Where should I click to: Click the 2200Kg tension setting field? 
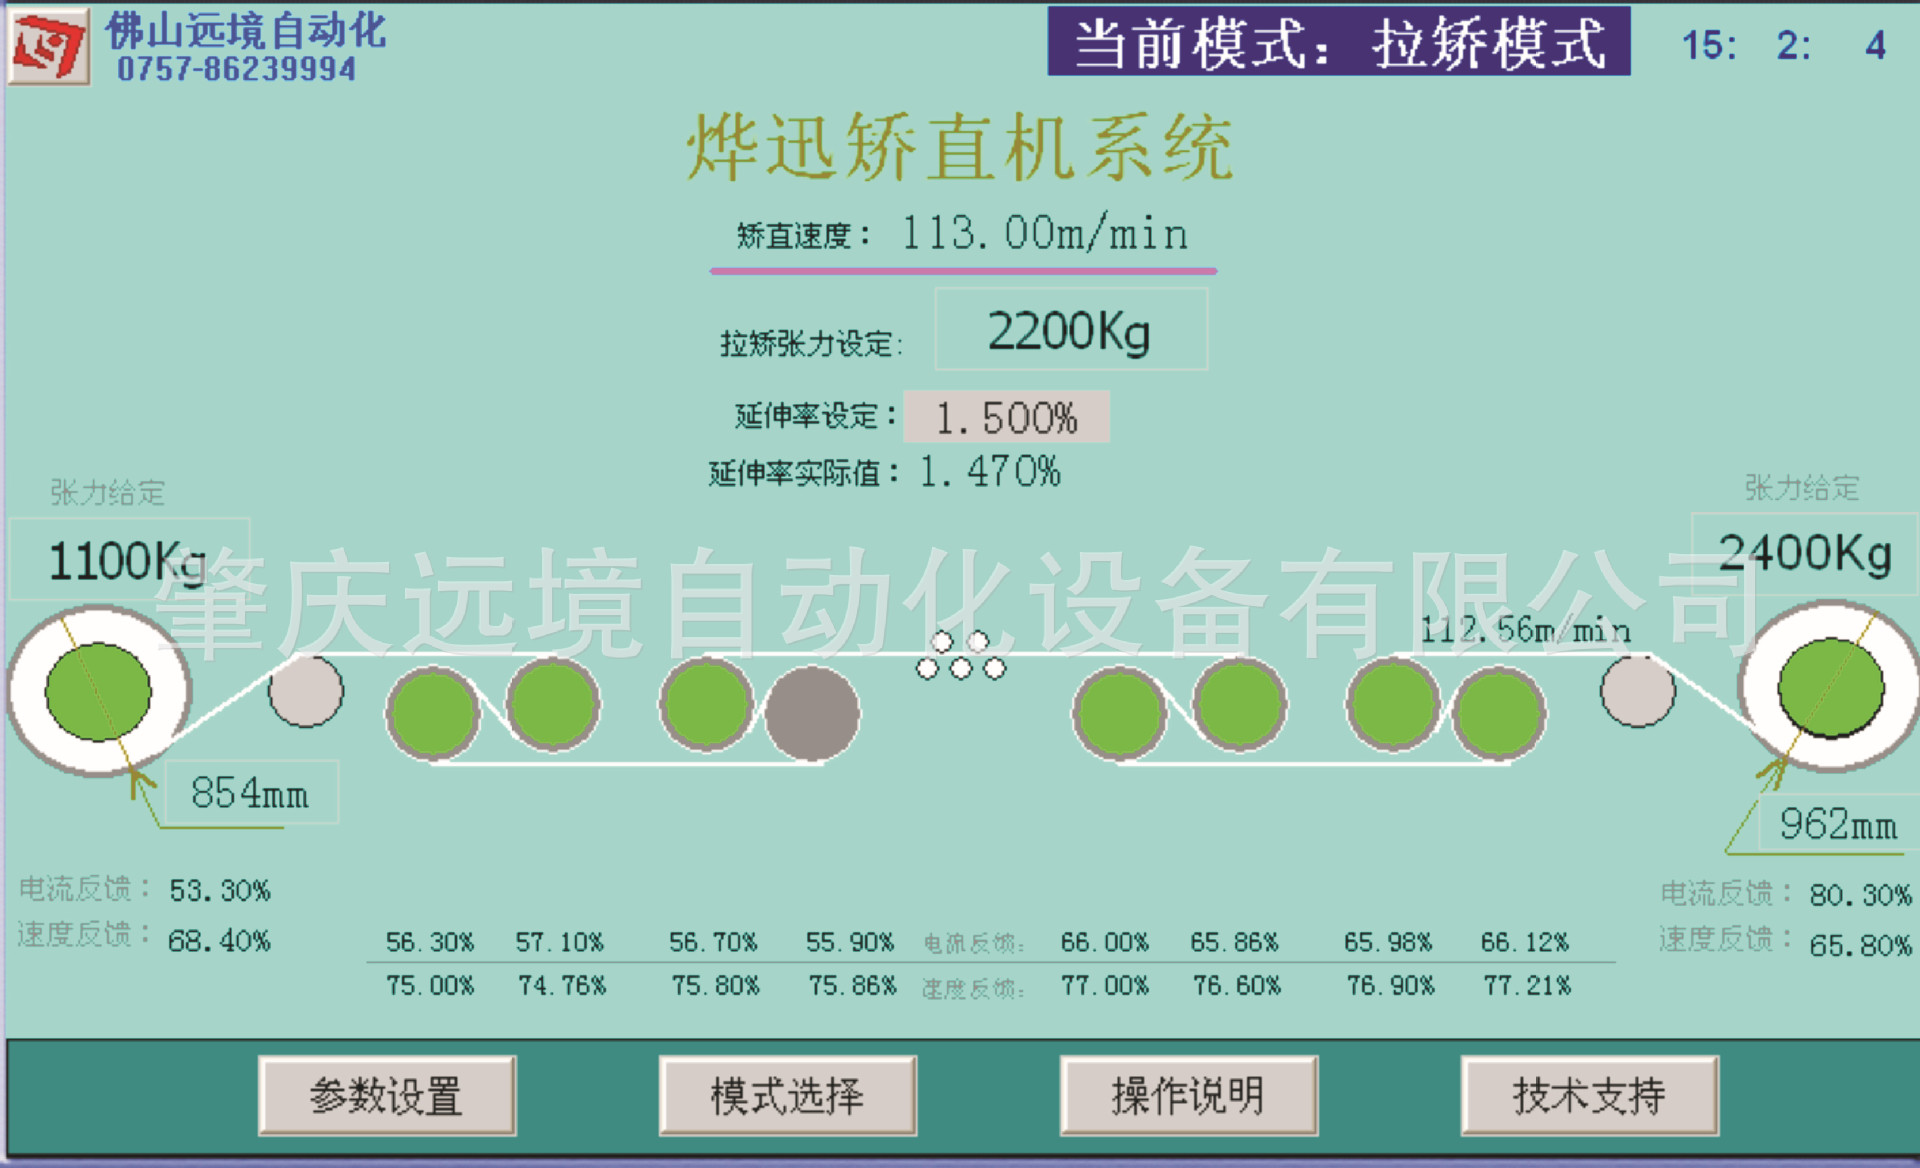1070,330
